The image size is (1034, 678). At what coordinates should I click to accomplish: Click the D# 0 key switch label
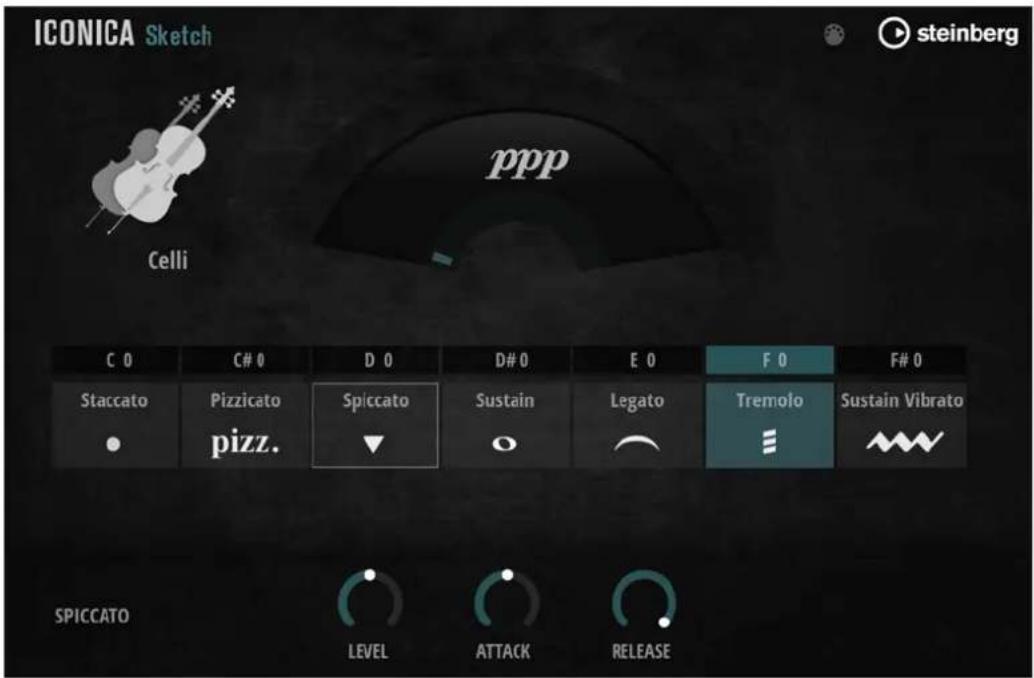click(511, 360)
